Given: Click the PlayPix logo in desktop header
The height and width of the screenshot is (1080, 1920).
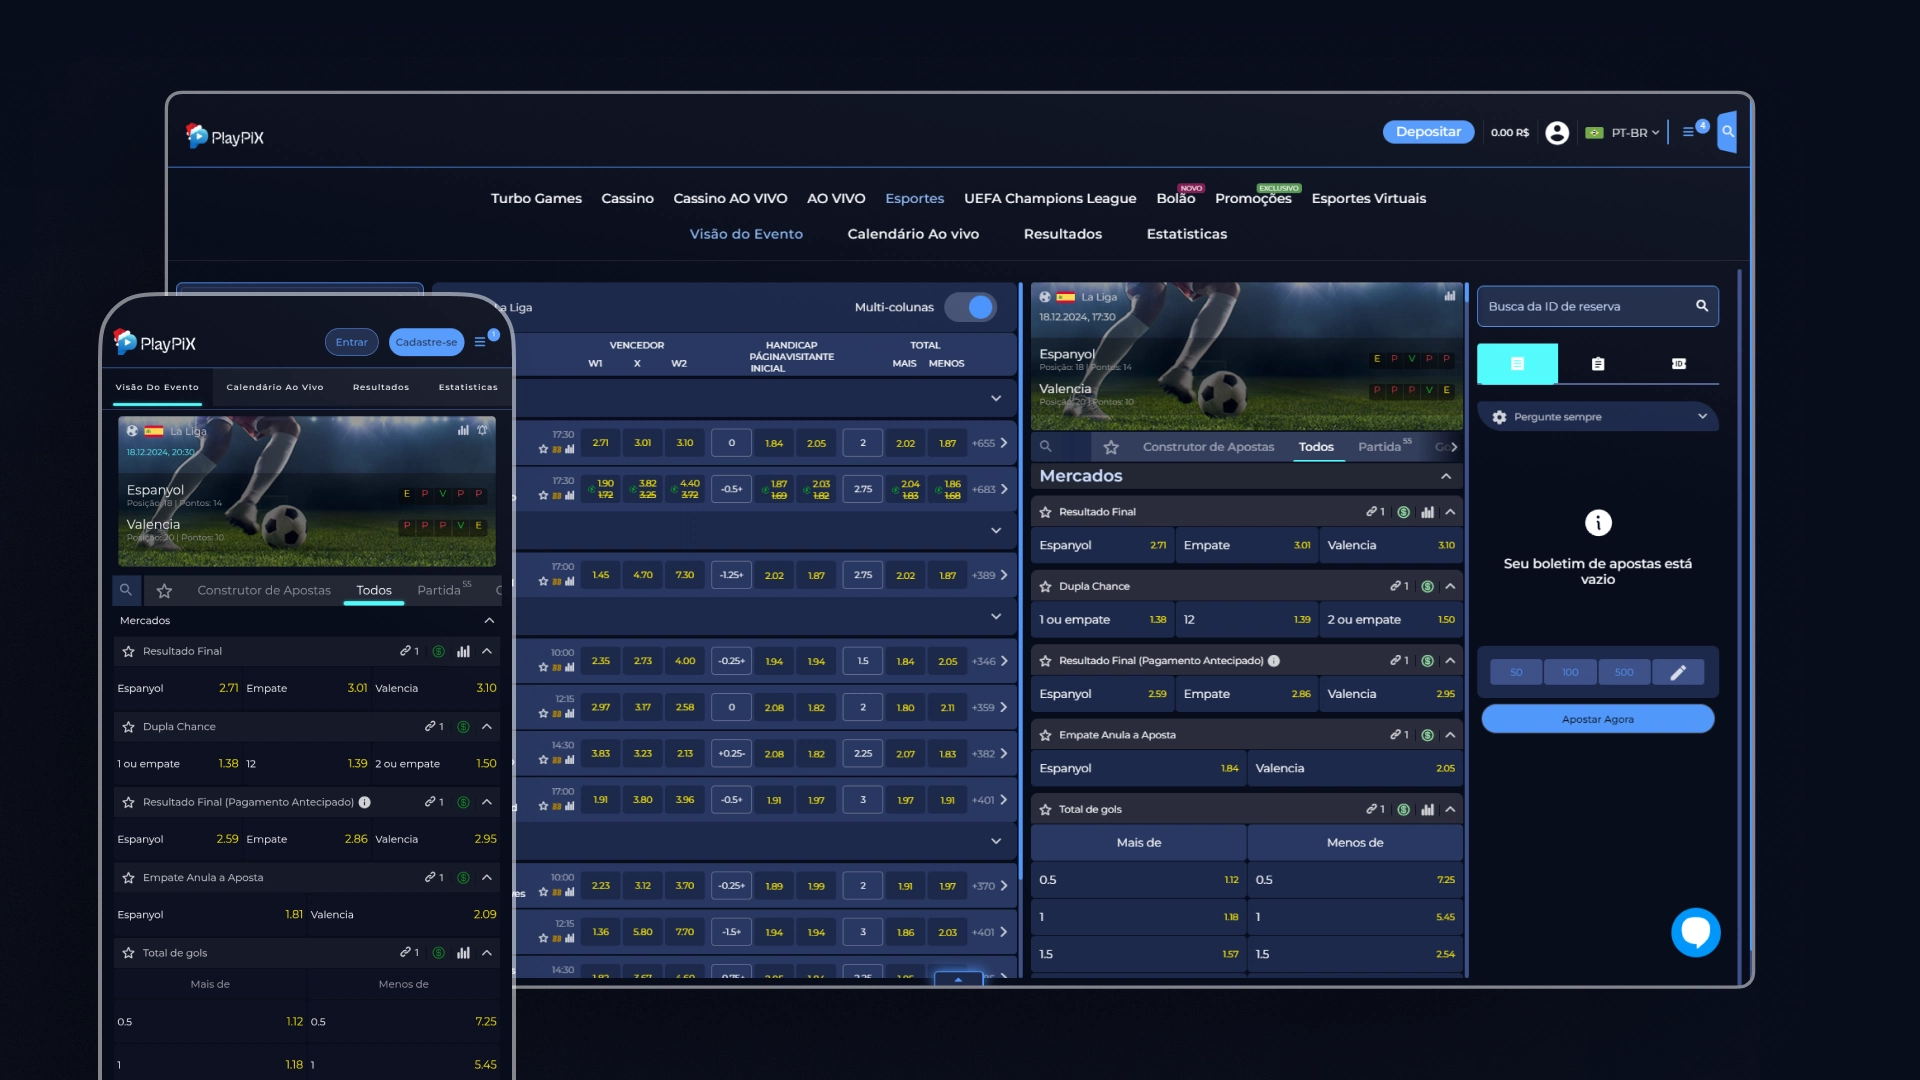Looking at the screenshot, I should click(x=225, y=136).
